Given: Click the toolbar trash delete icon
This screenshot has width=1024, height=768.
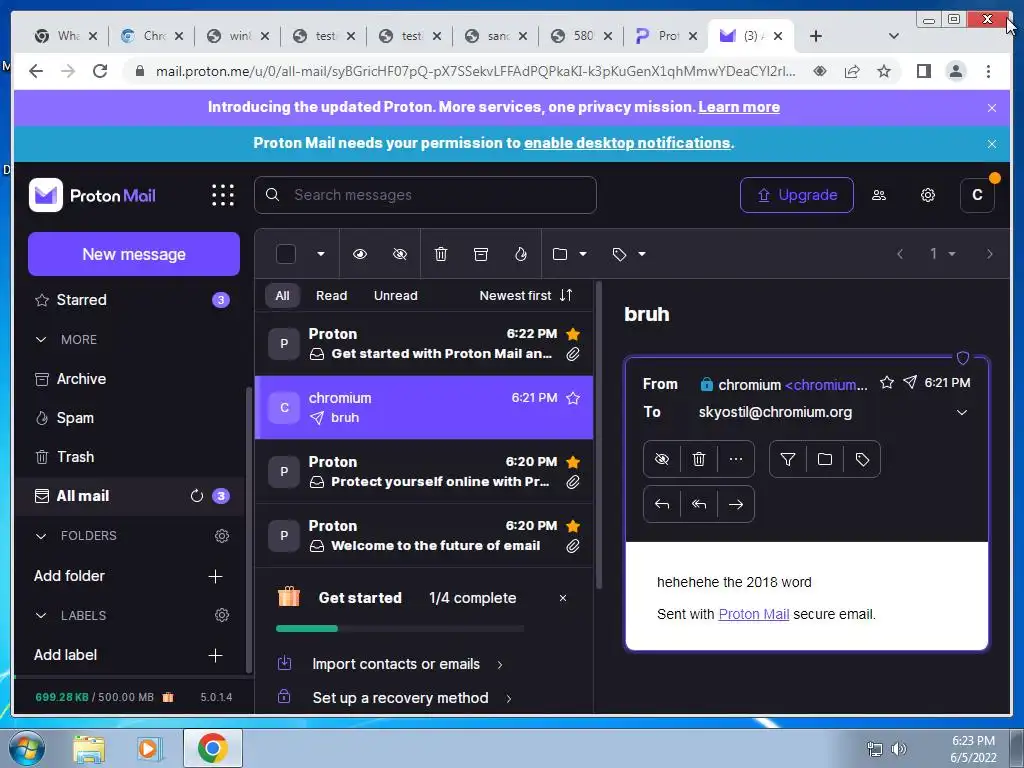Looking at the screenshot, I should [441, 254].
